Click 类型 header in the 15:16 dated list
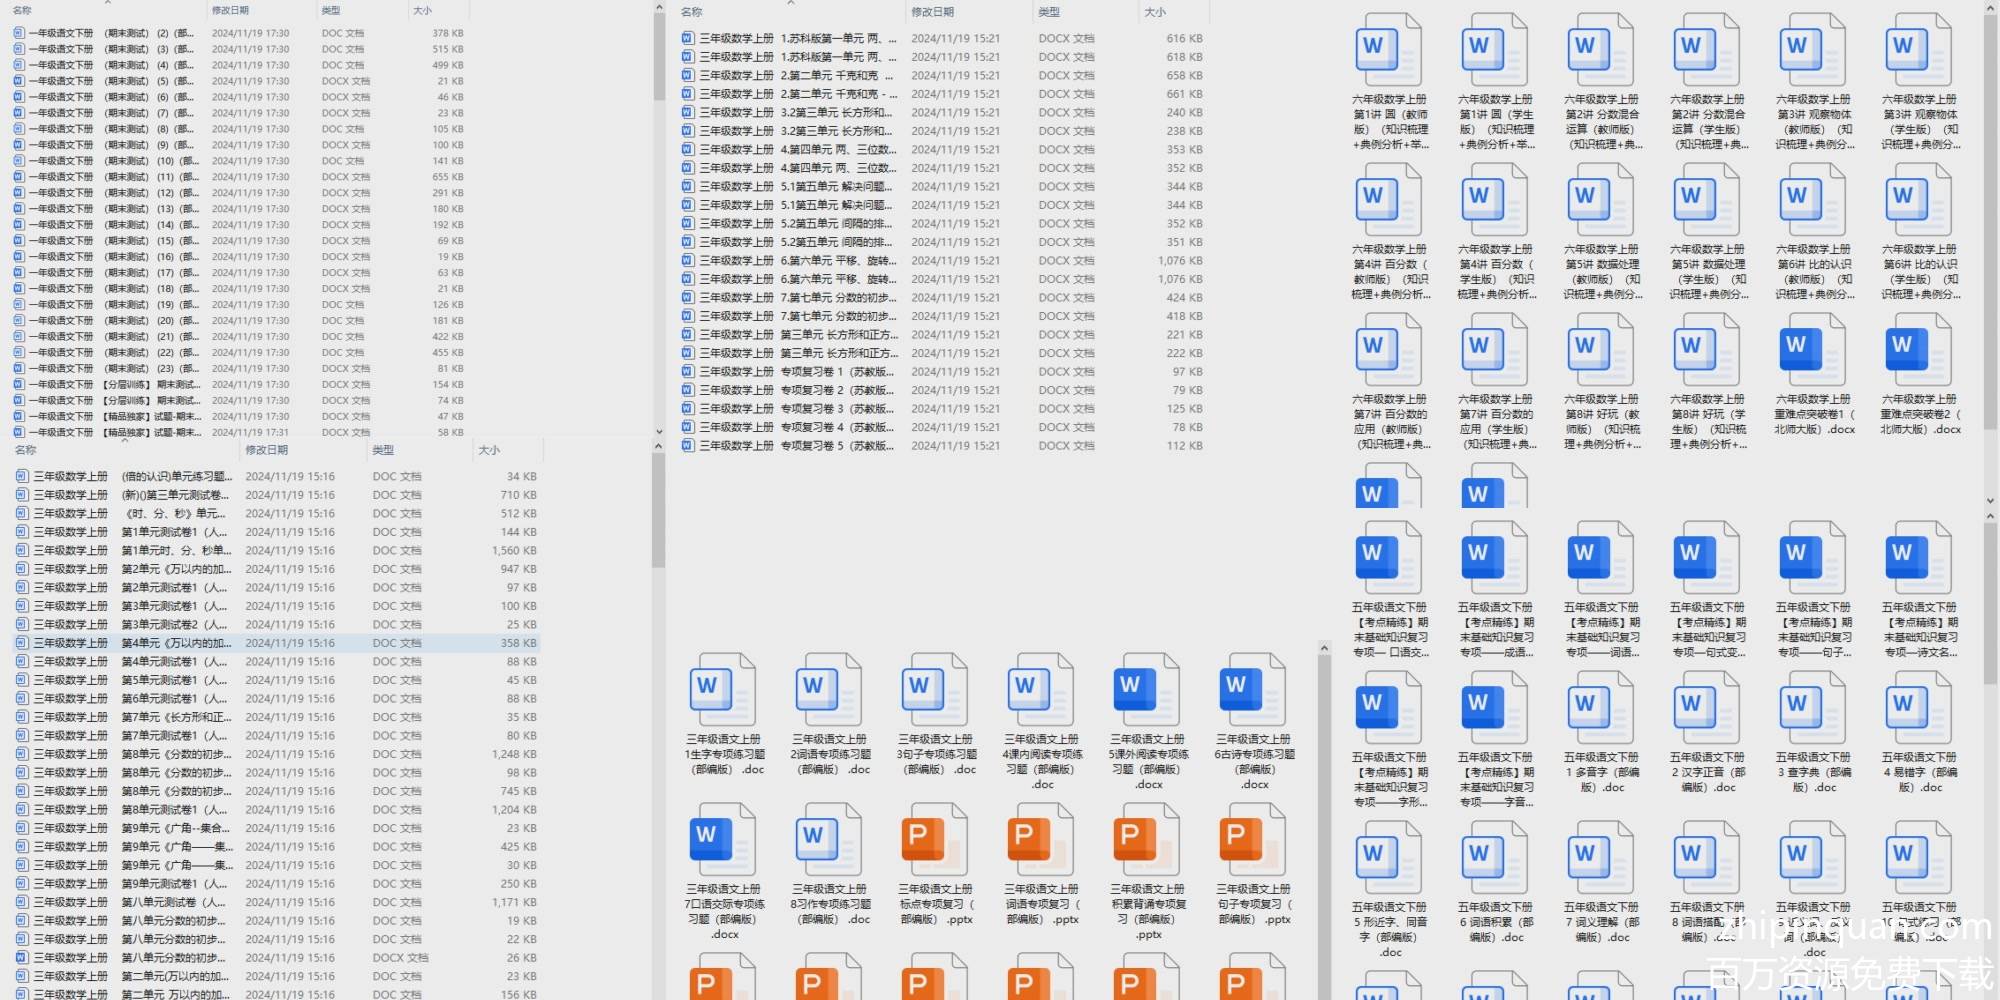This screenshot has width=2000, height=1000. coord(383,450)
